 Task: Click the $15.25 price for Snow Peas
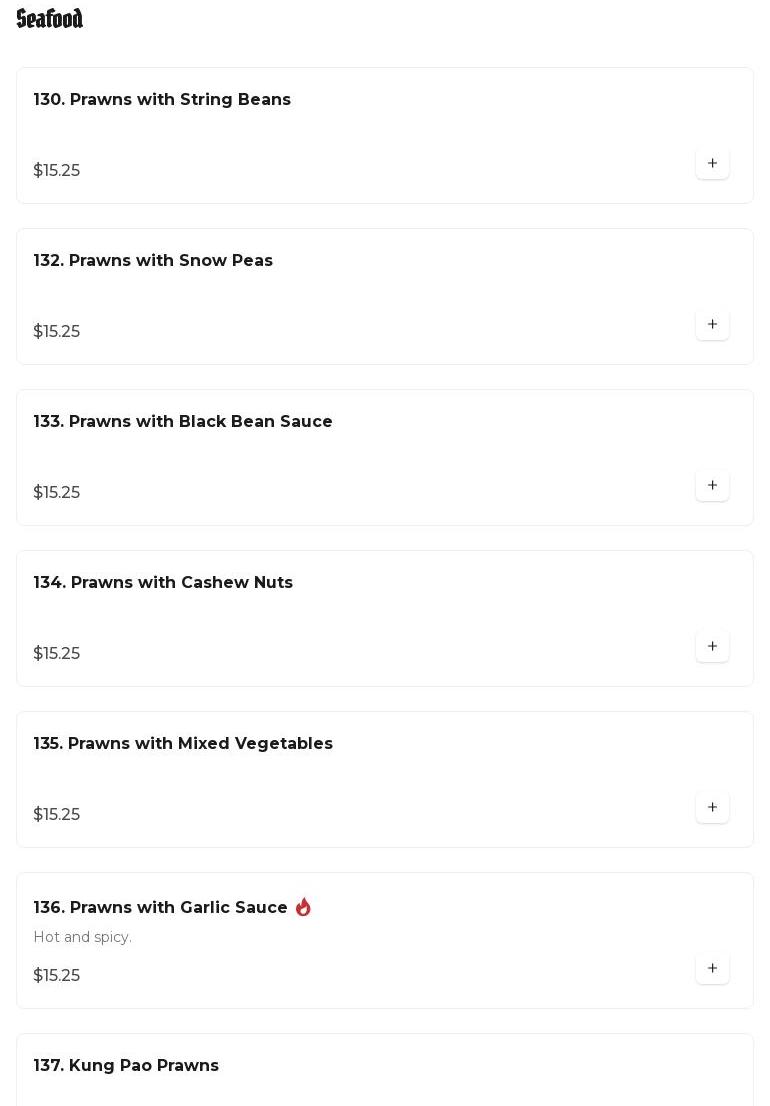pos(57,332)
